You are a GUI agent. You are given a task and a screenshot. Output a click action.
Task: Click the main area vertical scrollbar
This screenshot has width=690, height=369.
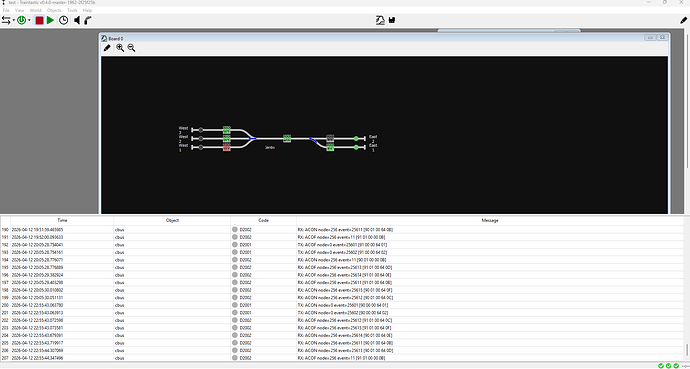[x=687, y=101]
